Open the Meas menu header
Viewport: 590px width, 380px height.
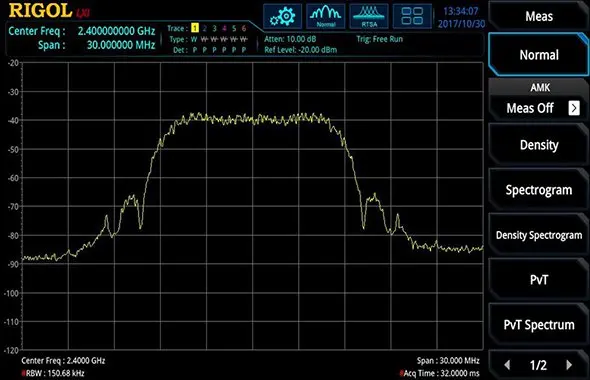[539, 16]
